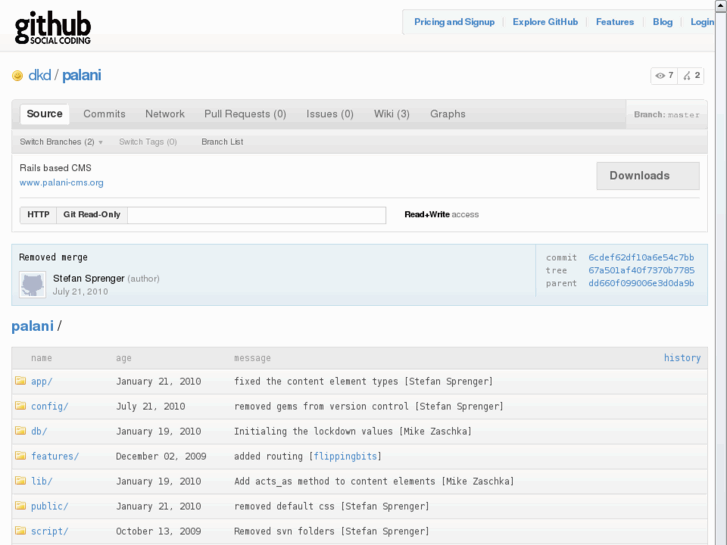Click the forks icon counter
727x545 pixels.
[692, 75]
